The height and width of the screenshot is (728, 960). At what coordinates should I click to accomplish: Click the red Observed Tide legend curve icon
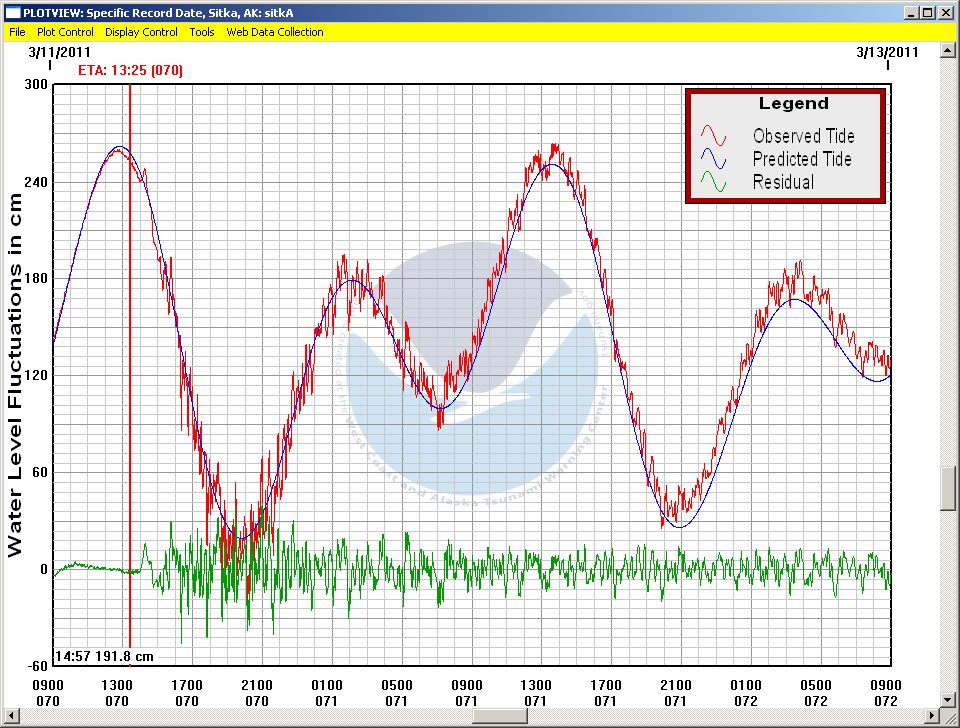[716, 136]
